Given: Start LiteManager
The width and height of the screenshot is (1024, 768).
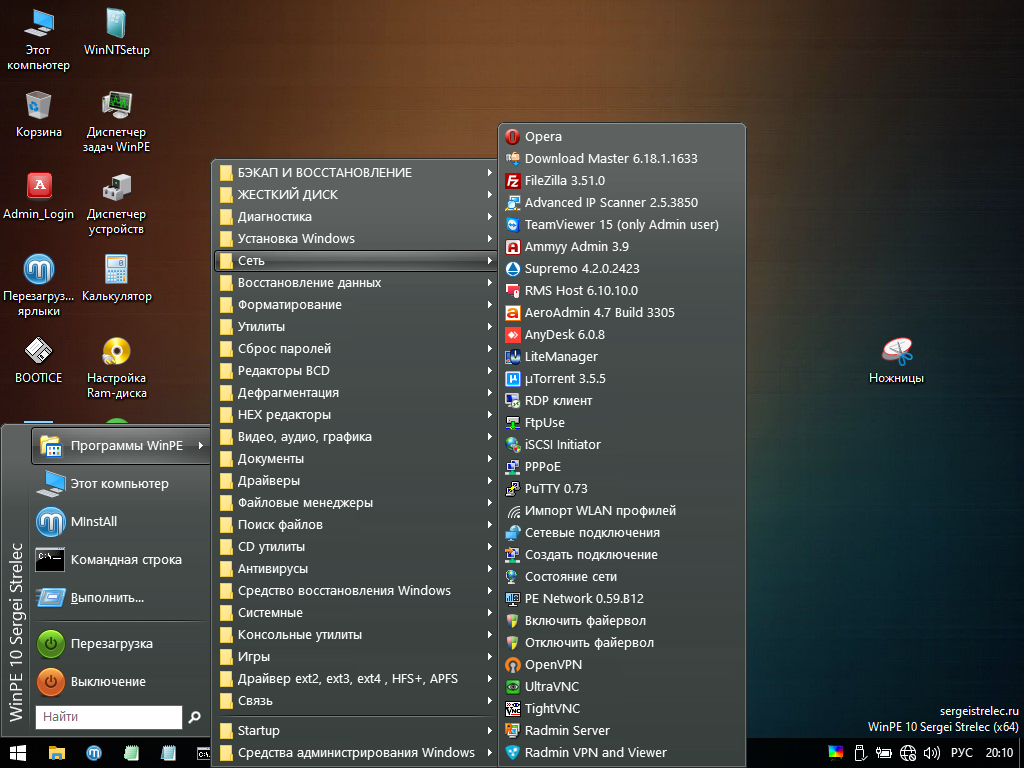Looking at the screenshot, I should pyautogui.click(x=622, y=357).
